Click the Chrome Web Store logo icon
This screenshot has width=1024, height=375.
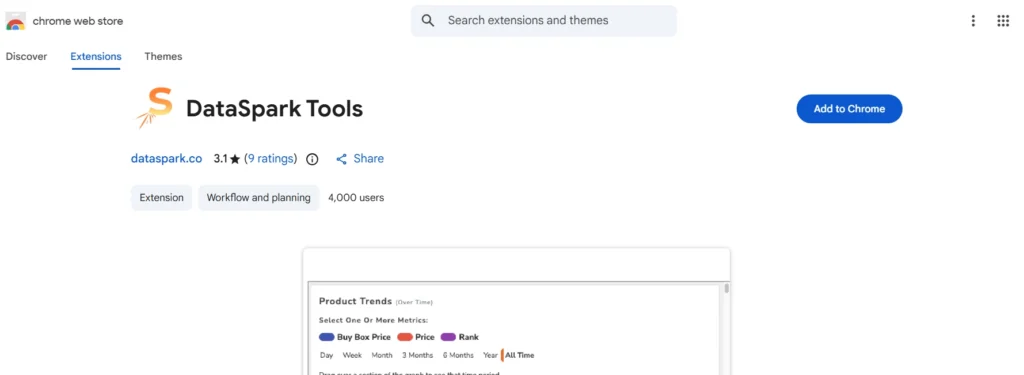(x=15, y=21)
